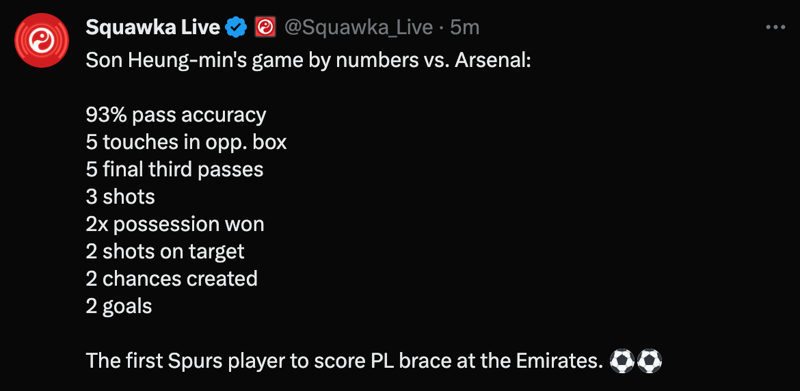Open the @Squawka_Live handle link

(x=358, y=28)
